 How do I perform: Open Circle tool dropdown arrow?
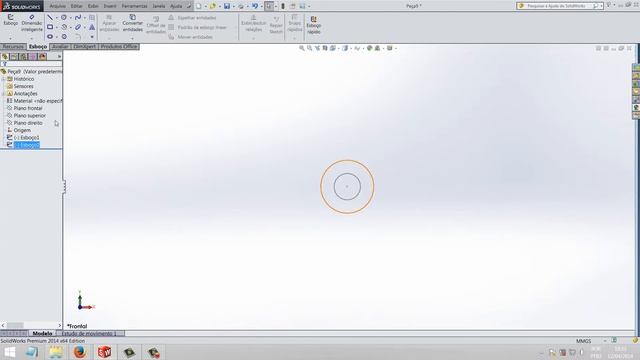pyautogui.click(x=71, y=18)
